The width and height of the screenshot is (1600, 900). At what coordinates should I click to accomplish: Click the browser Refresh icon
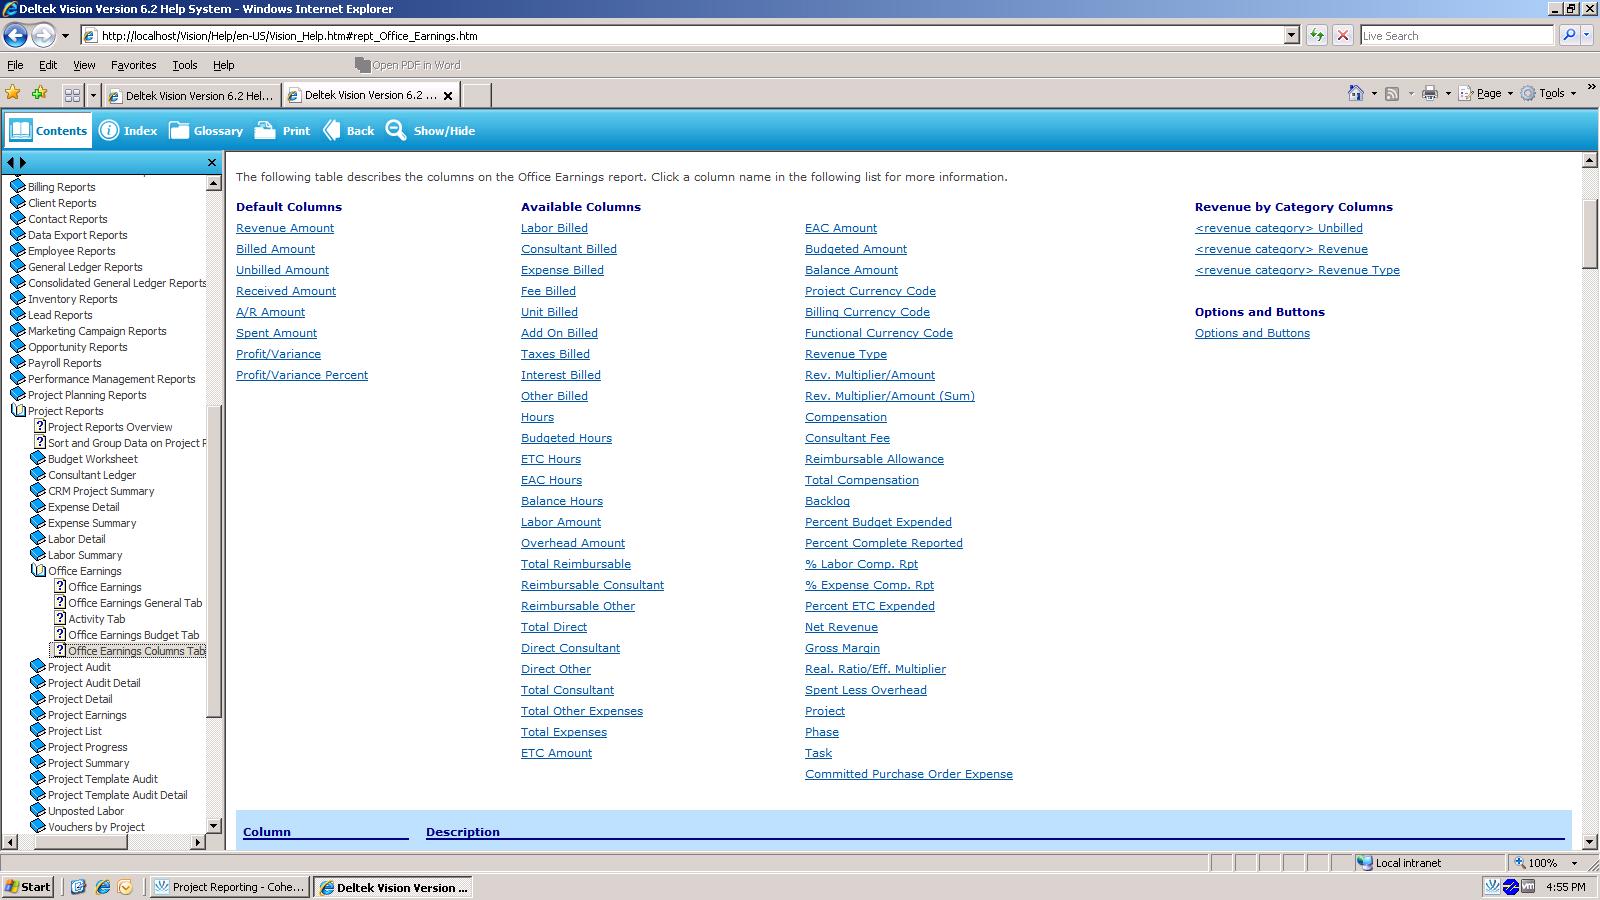pos(1317,36)
